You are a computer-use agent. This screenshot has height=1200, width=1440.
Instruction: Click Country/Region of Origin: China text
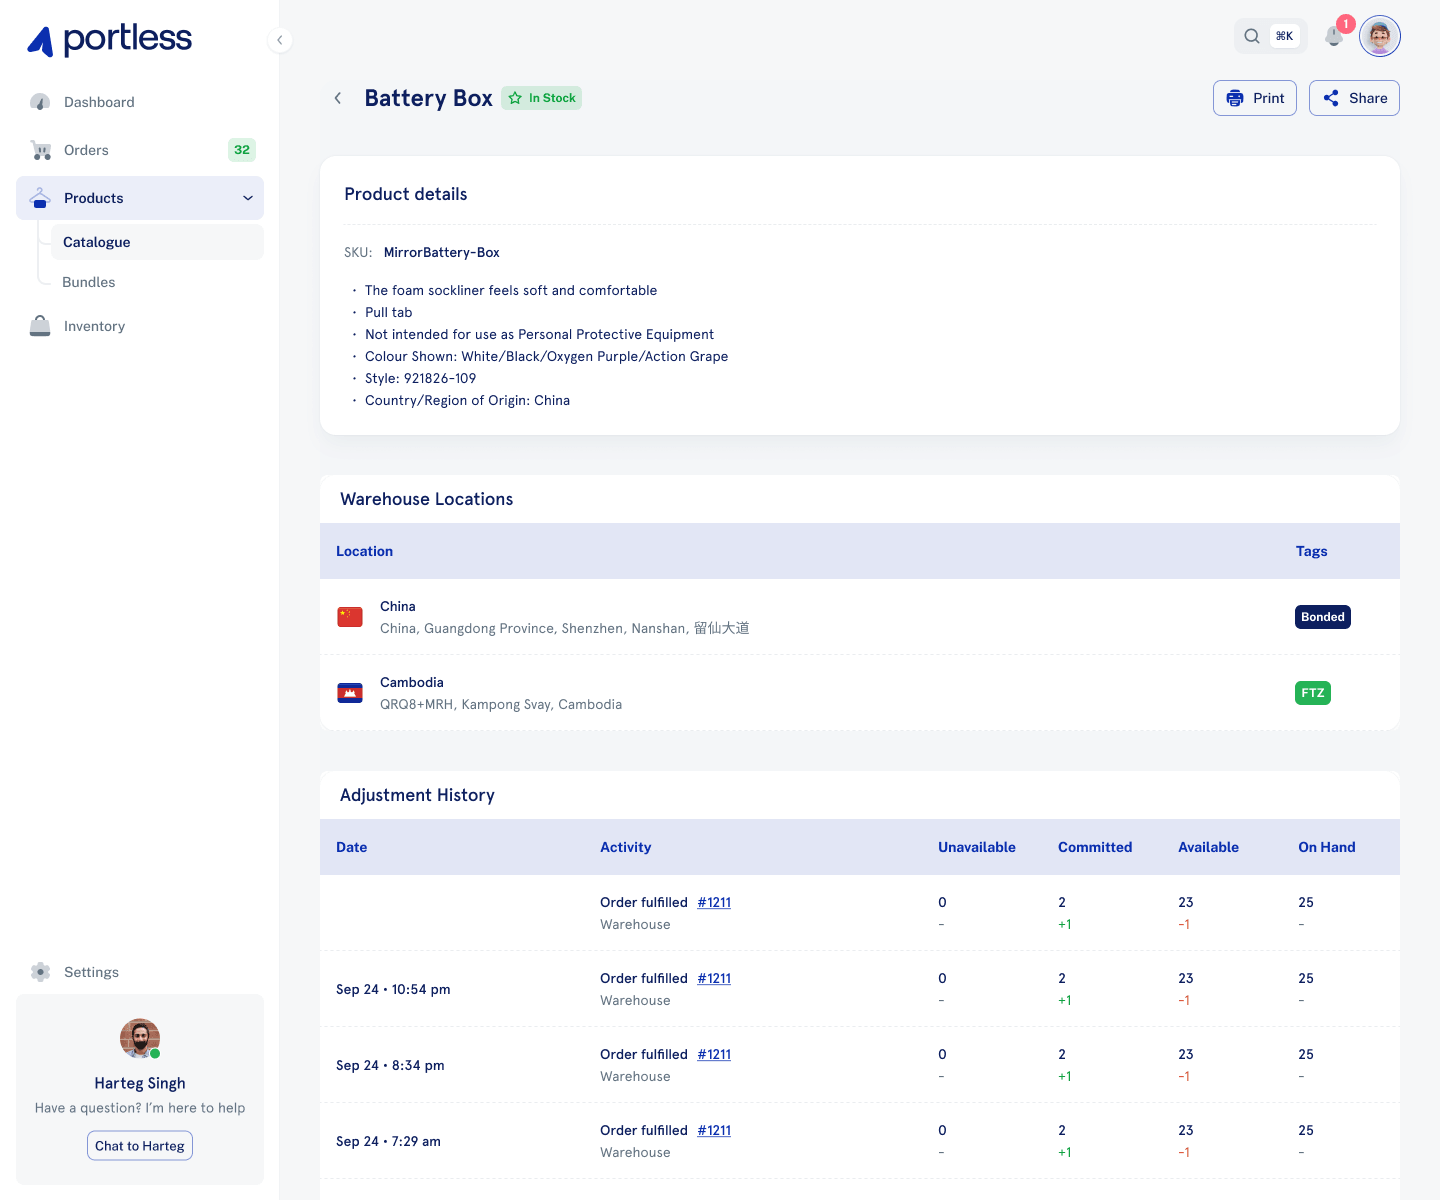click(x=467, y=400)
